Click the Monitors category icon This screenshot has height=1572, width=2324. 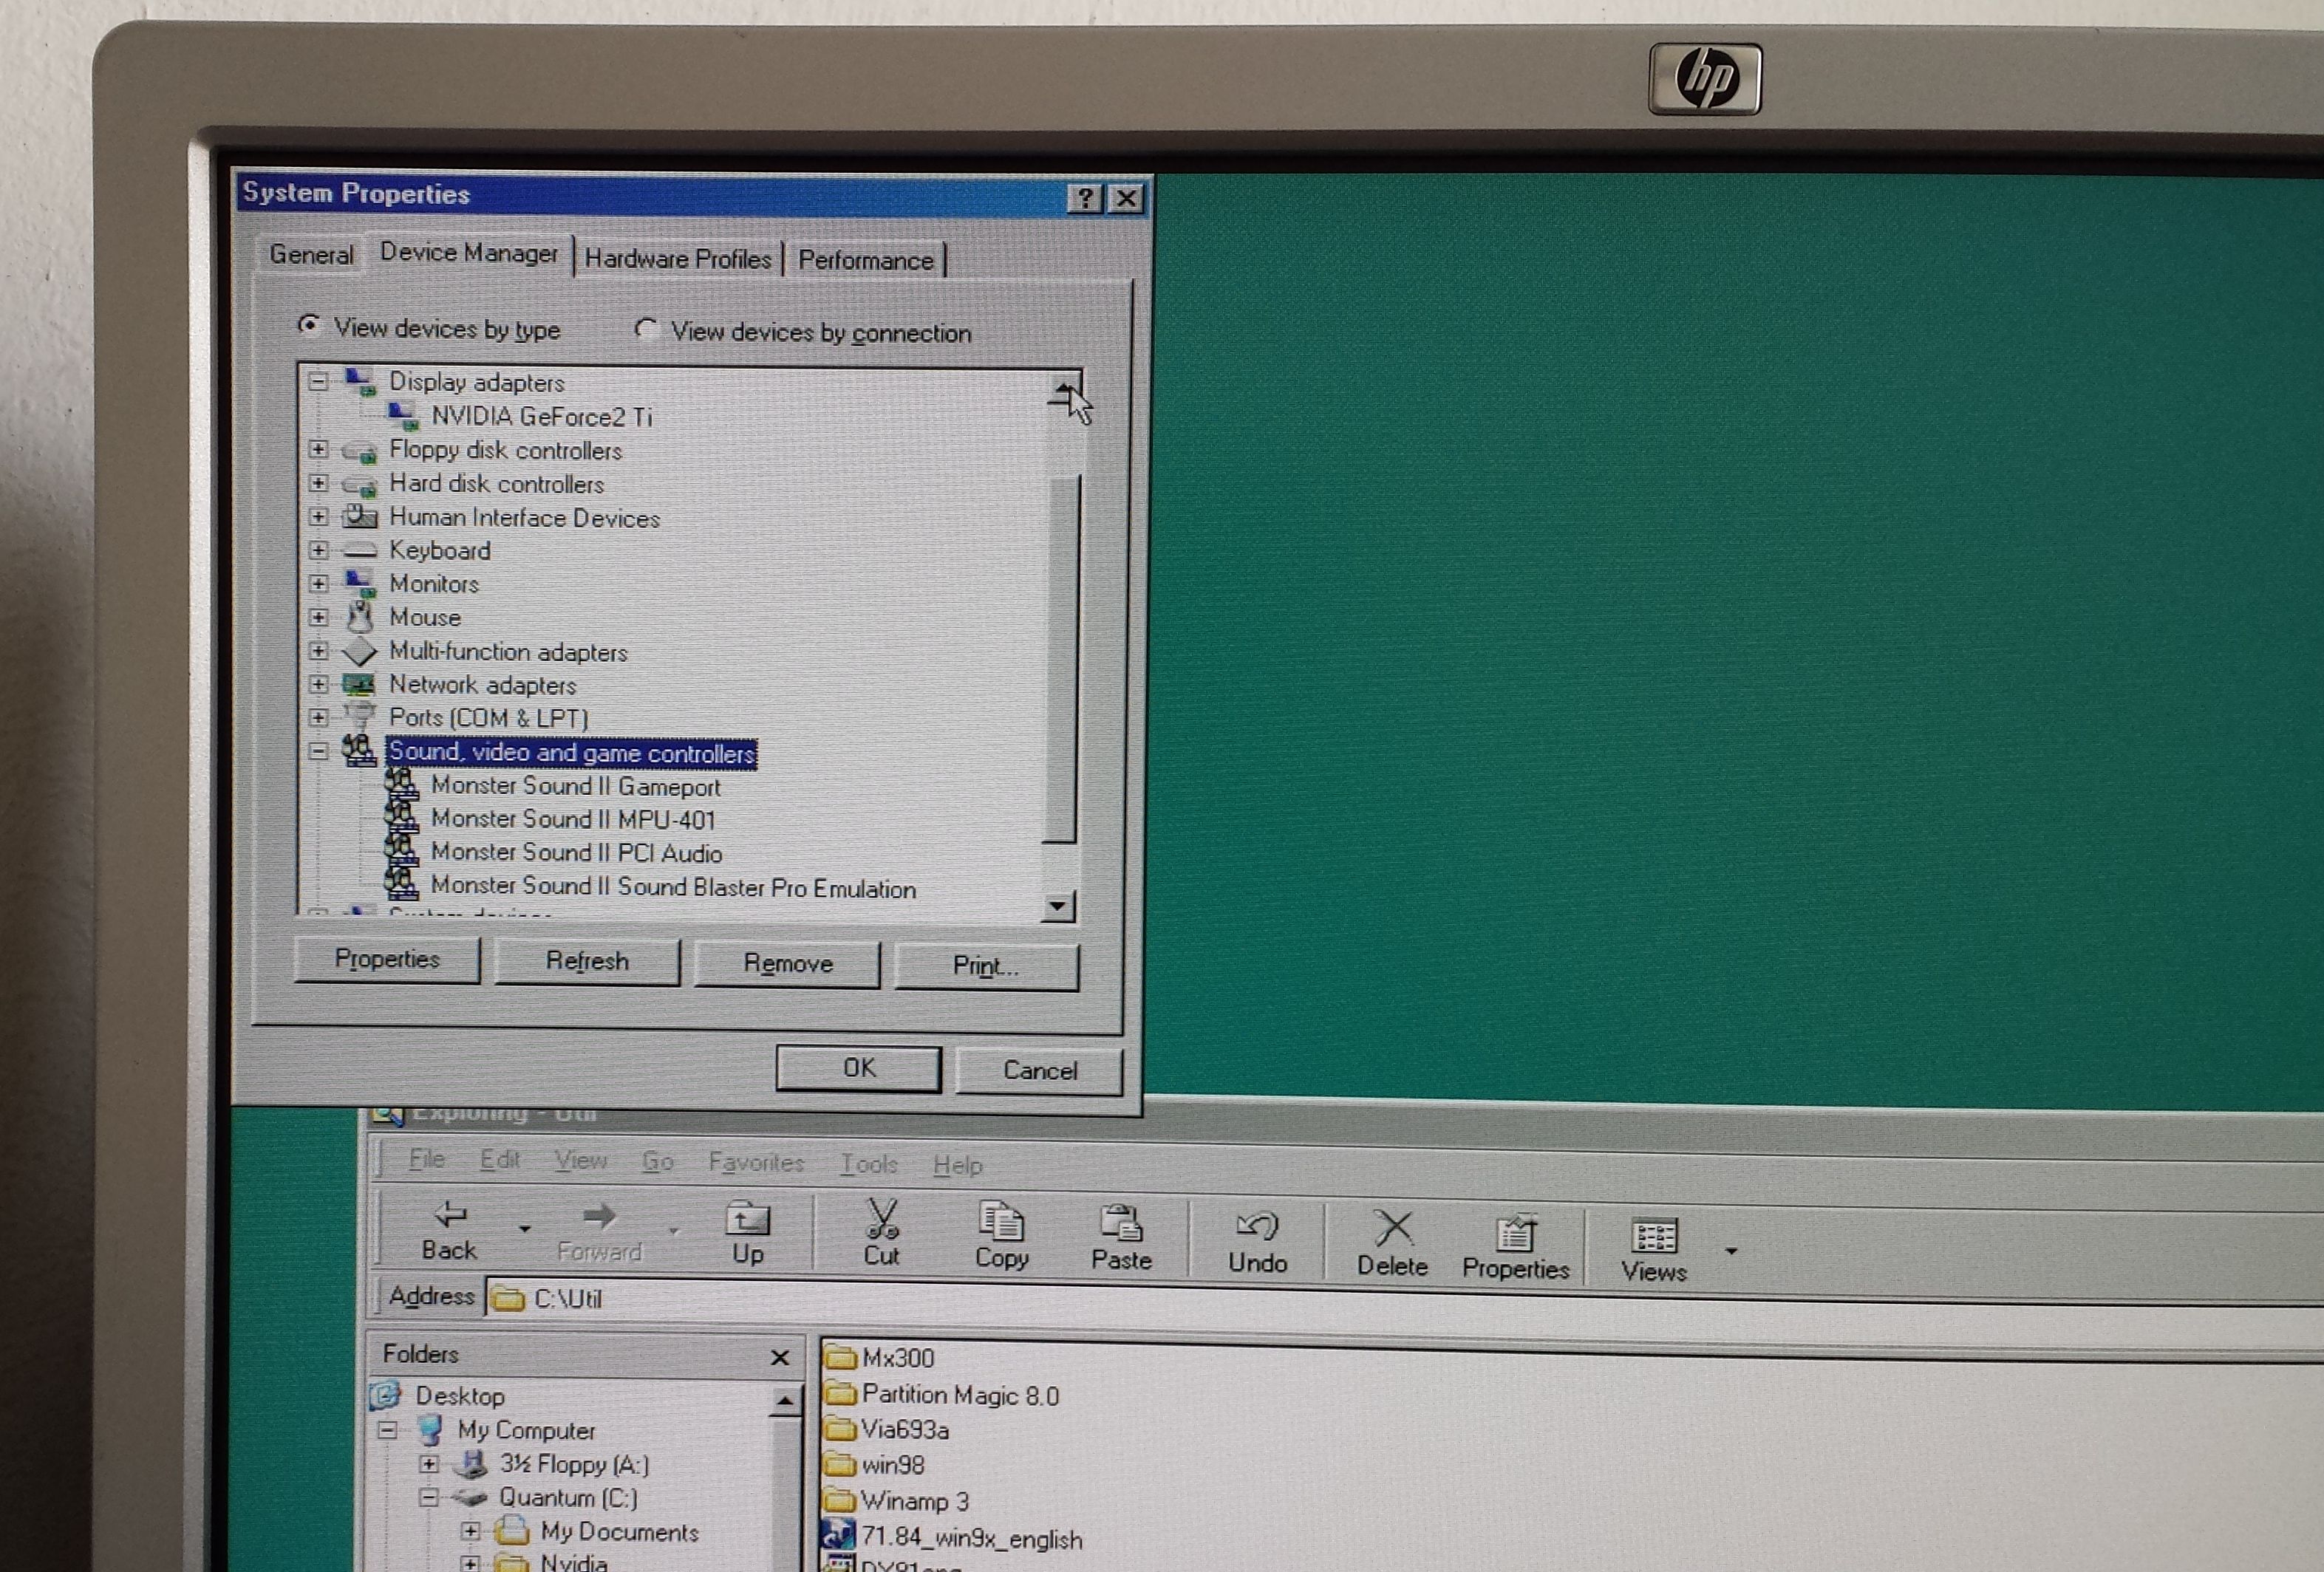tap(360, 583)
